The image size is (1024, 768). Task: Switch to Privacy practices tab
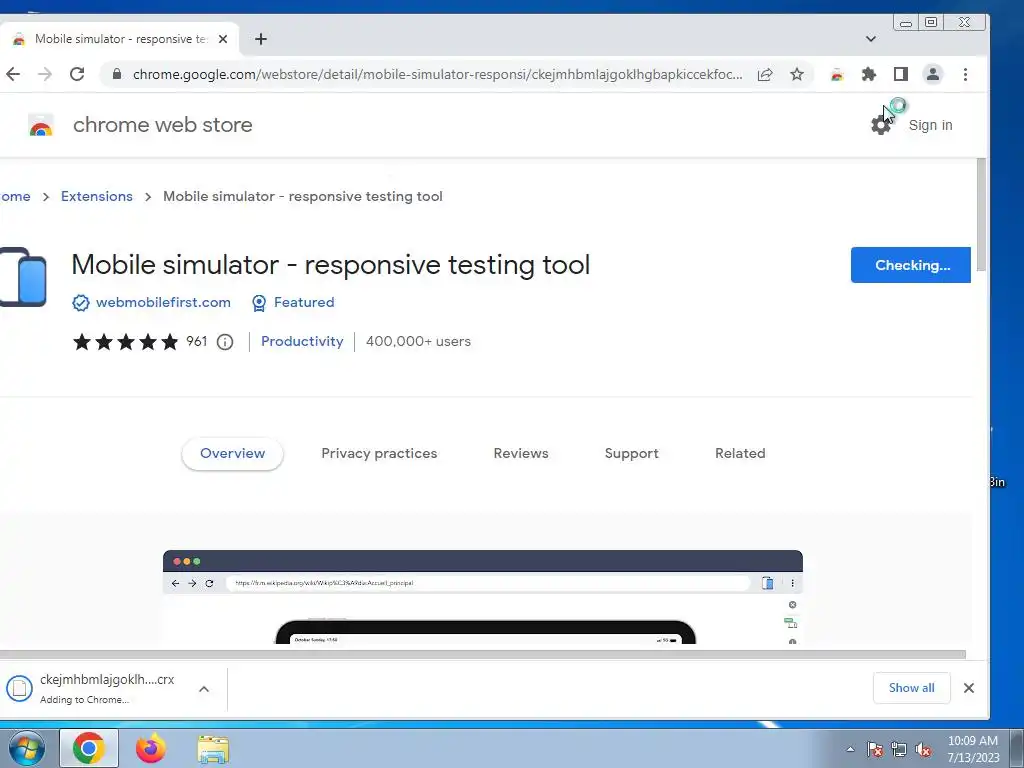tap(379, 453)
